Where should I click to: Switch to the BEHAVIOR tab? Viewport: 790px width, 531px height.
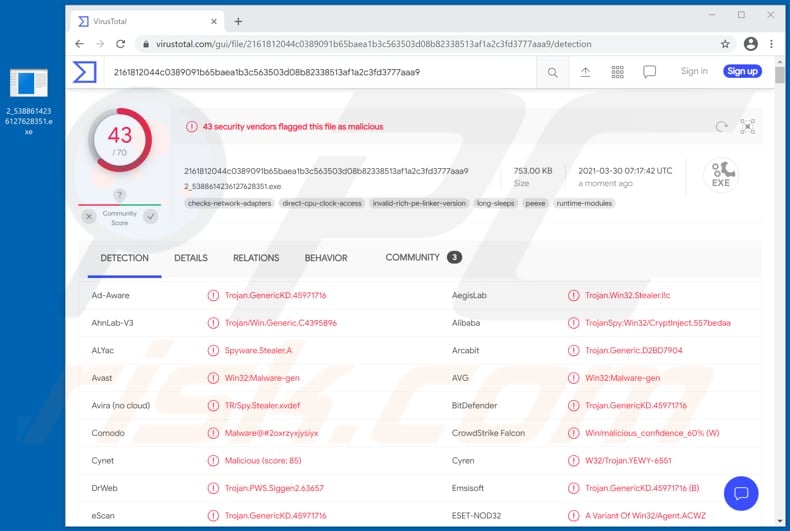326,258
